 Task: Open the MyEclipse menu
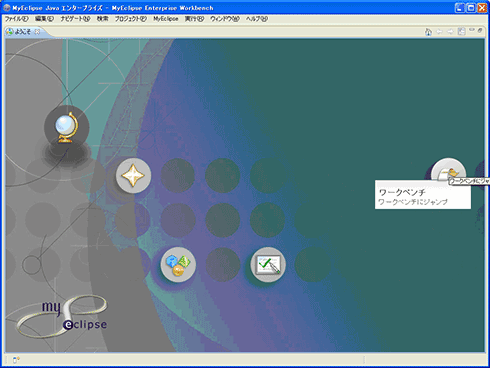pyautogui.click(x=166, y=19)
